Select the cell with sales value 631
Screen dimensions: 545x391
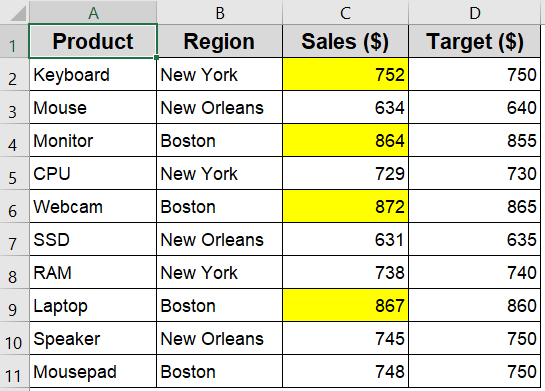coord(345,239)
